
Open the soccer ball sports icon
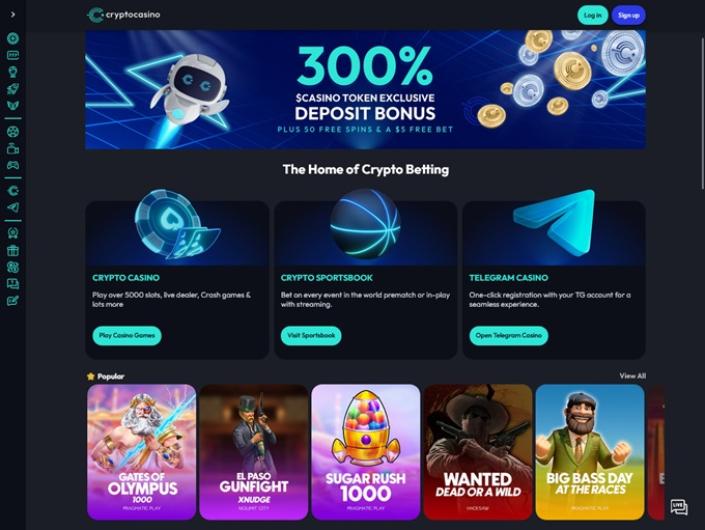[x=13, y=132]
